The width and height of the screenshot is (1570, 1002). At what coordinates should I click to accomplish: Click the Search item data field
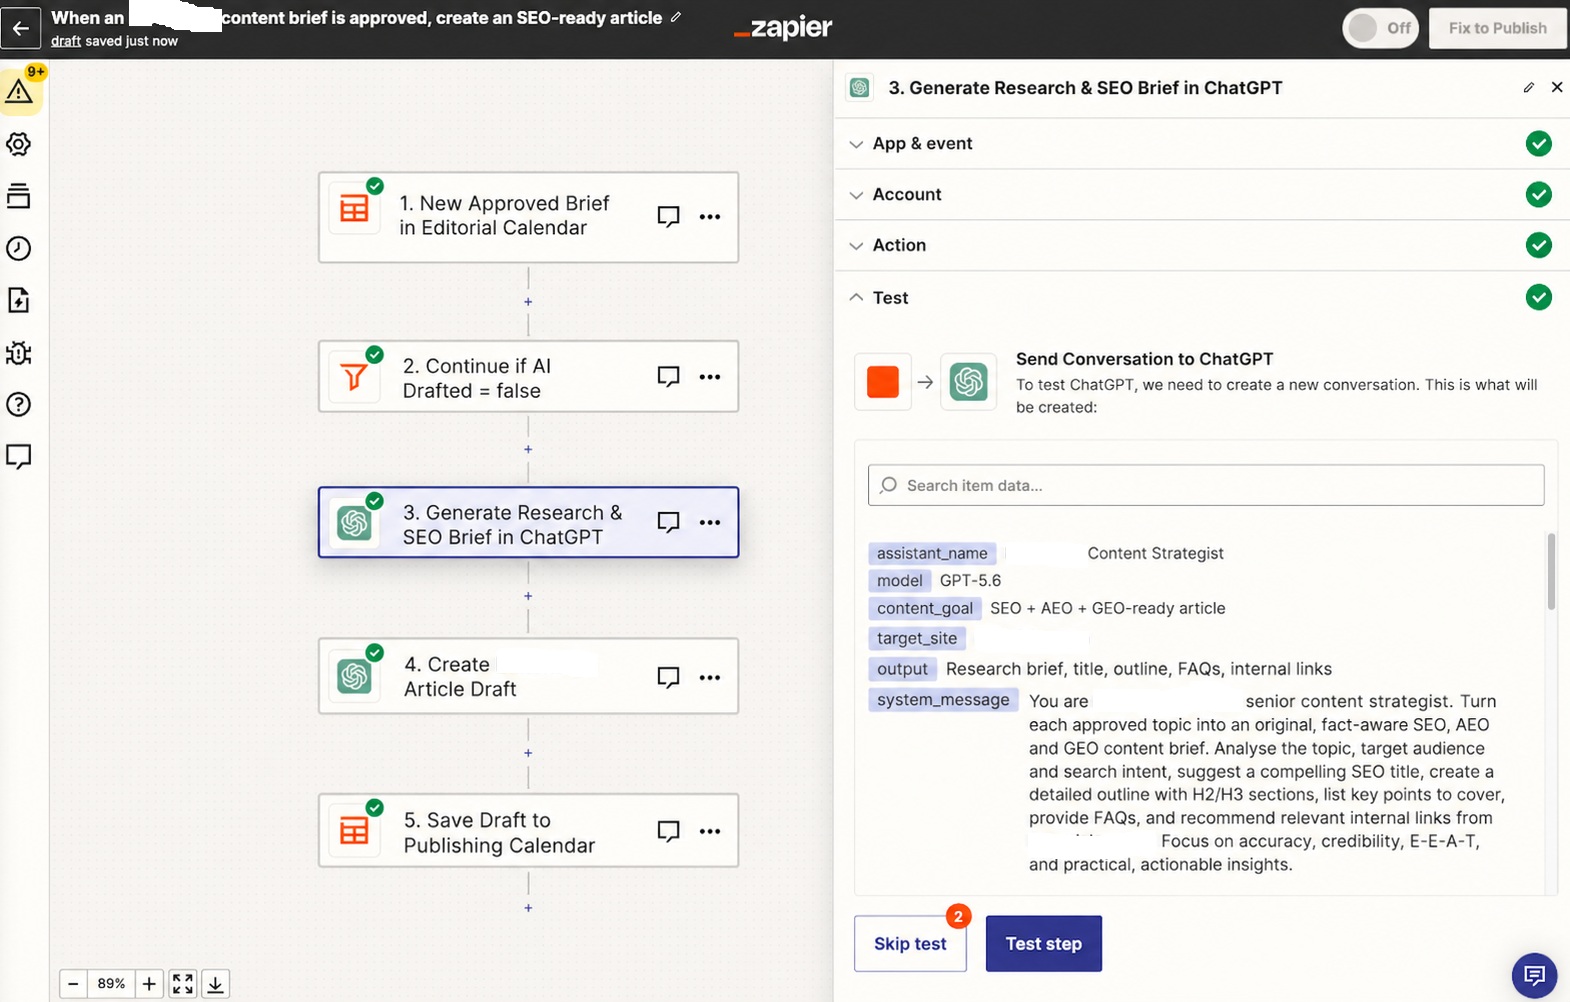pos(1206,485)
